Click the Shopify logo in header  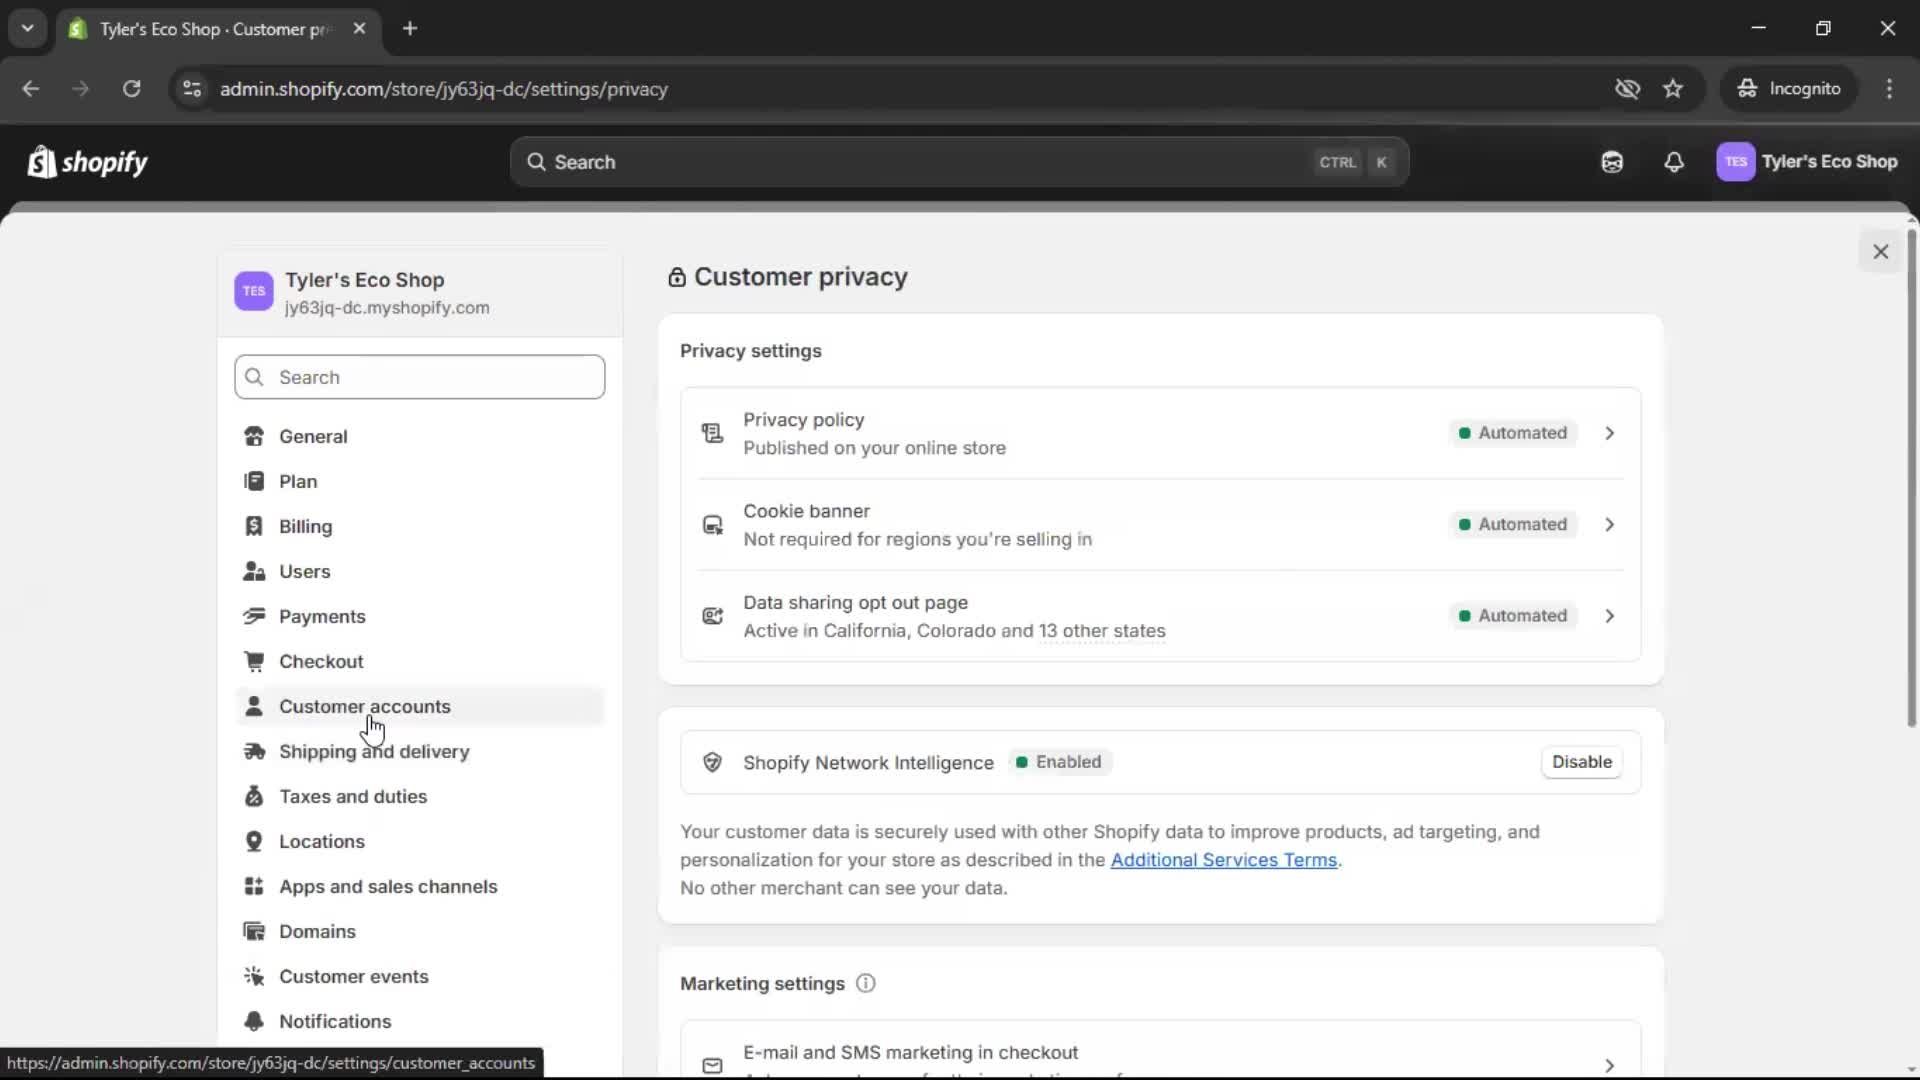tap(87, 162)
